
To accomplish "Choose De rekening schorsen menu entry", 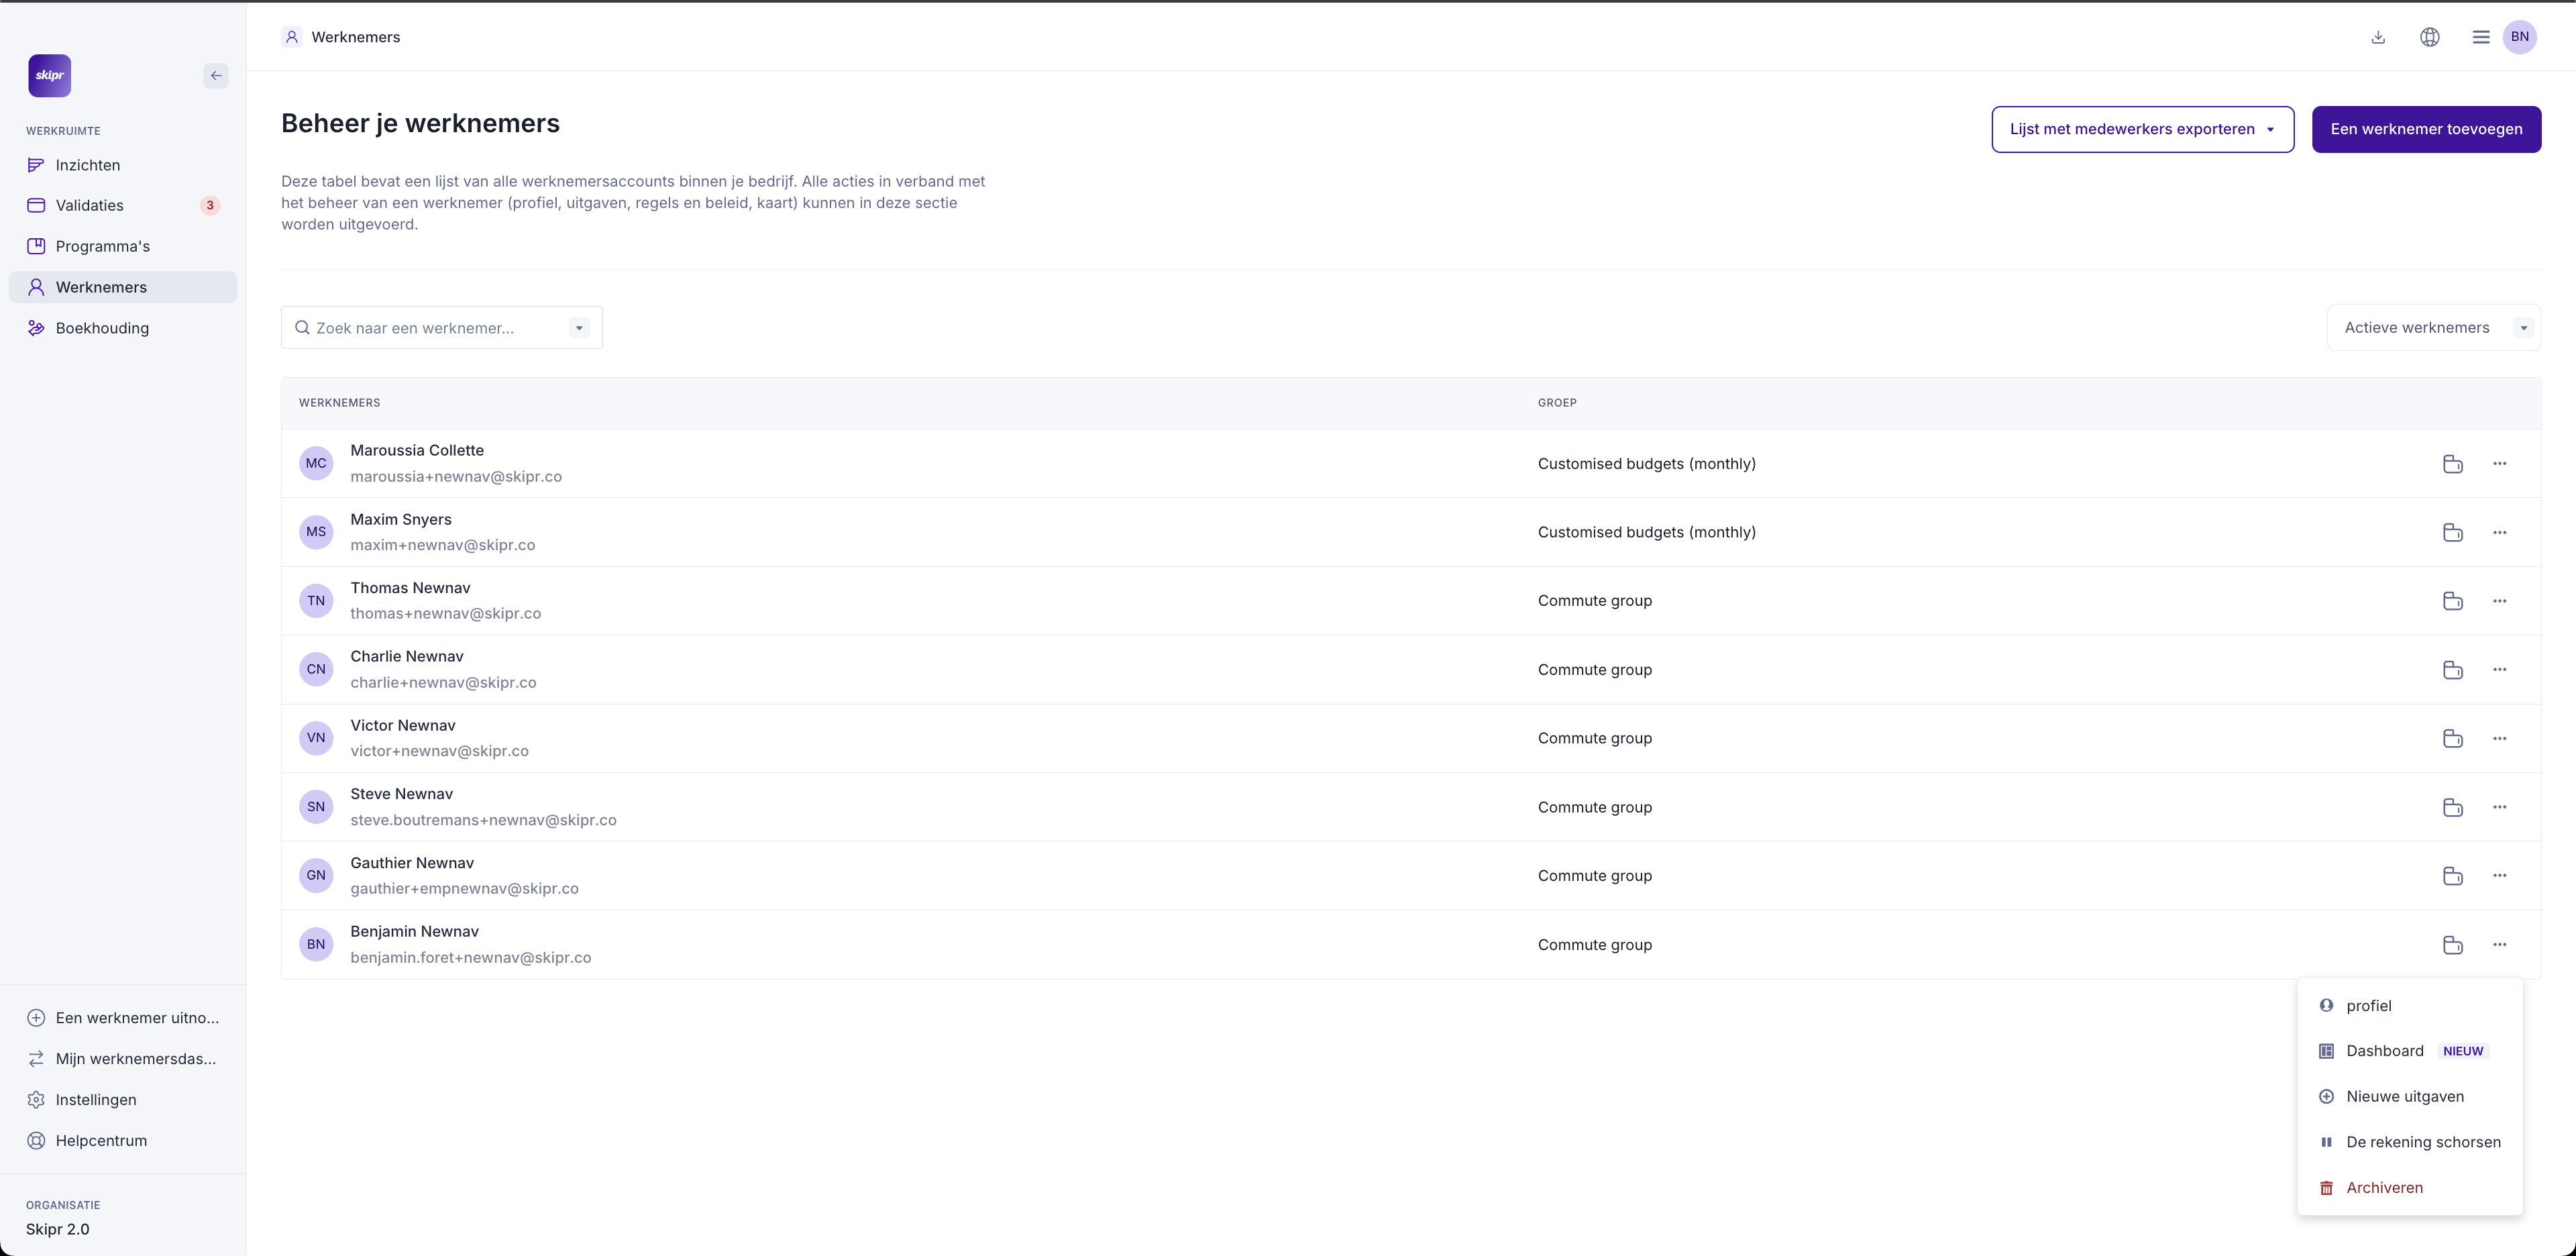I will 2422,1142.
